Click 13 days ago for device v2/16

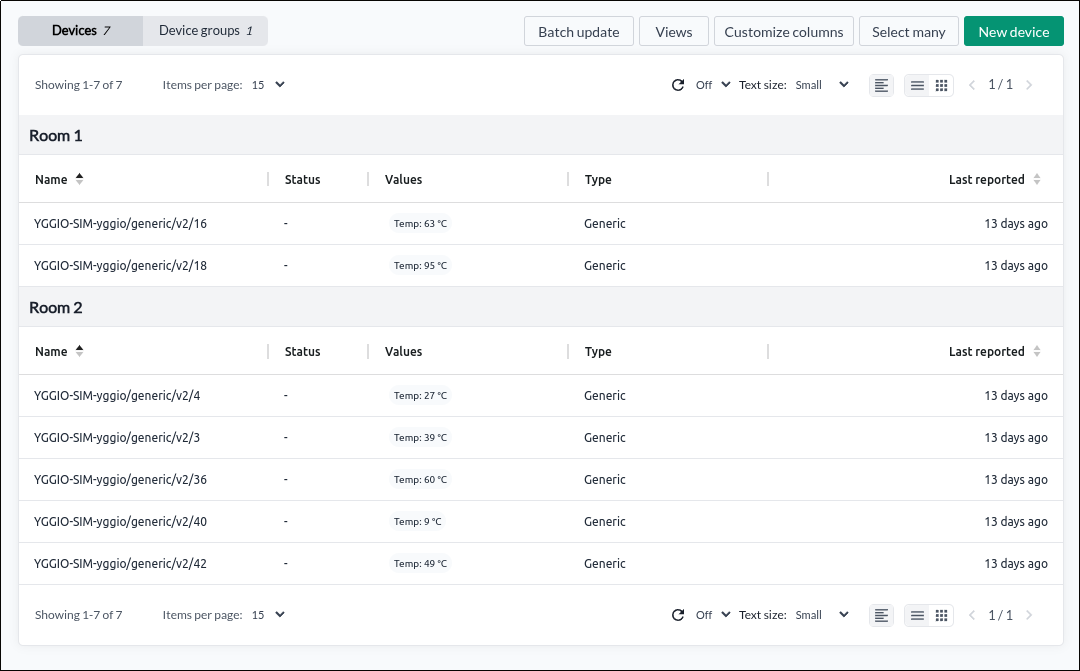(x=1016, y=224)
